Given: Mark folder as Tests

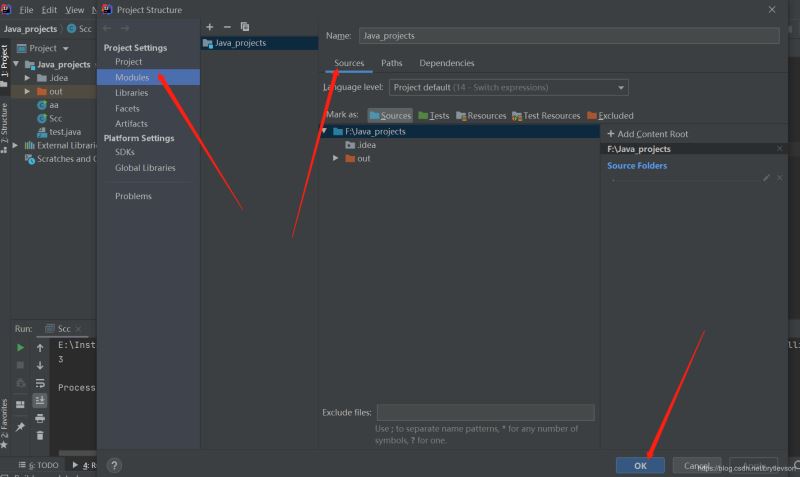Looking at the screenshot, I should [x=434, y=115].
